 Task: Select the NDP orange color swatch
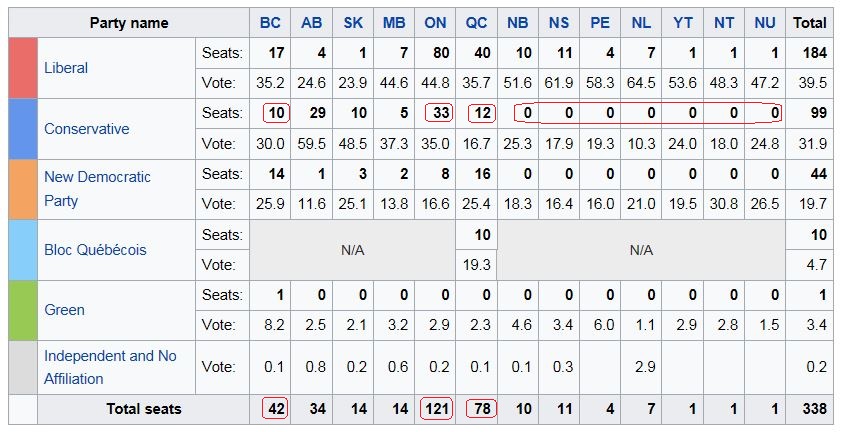tap(23, 189)
